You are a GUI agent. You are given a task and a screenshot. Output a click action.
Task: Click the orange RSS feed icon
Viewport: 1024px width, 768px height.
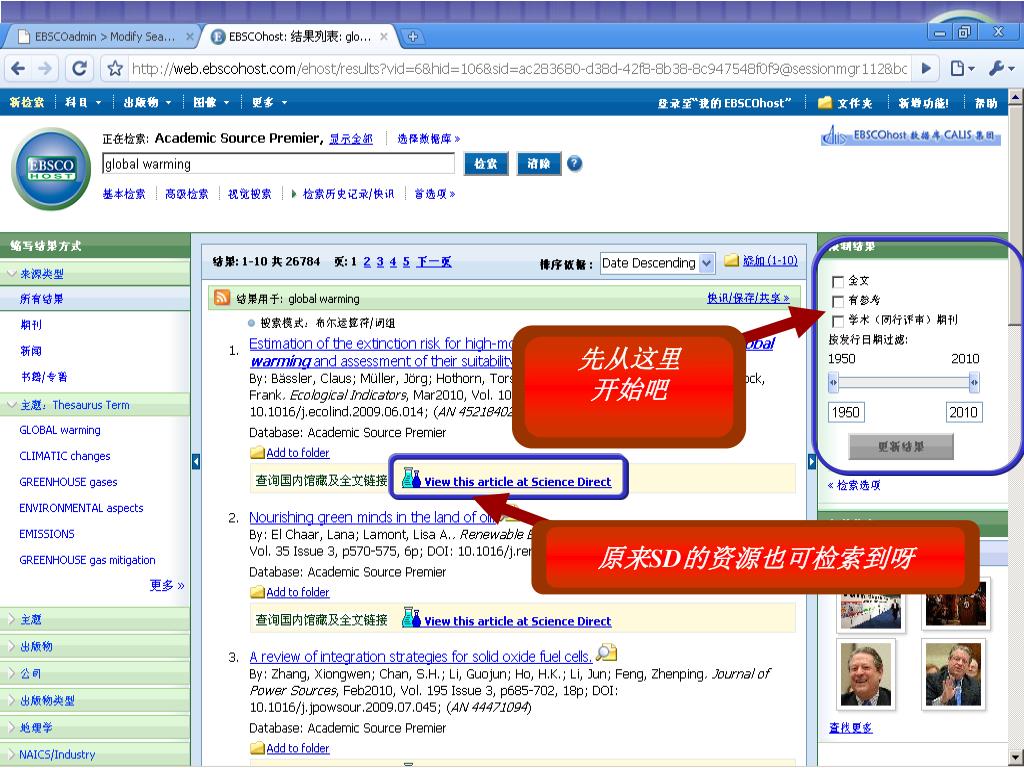pos(222,298)
